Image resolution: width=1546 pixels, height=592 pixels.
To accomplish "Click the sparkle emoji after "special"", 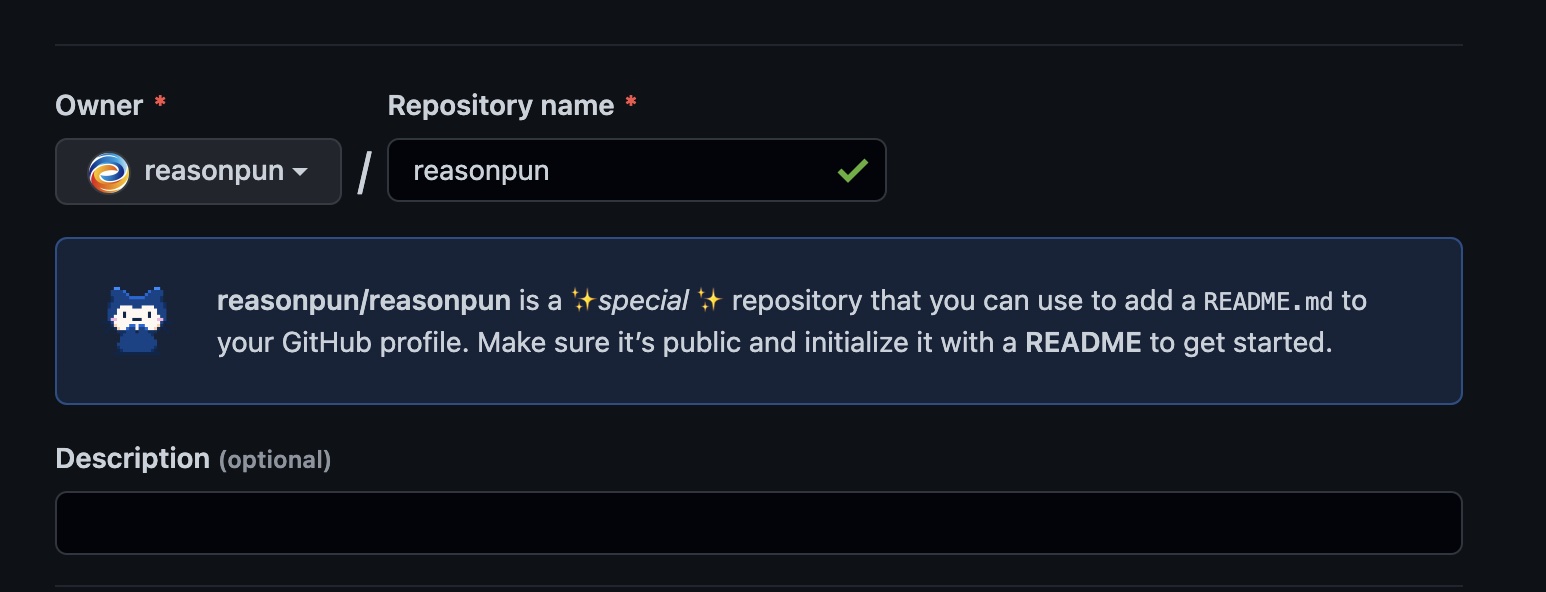I will click(710, 300).
